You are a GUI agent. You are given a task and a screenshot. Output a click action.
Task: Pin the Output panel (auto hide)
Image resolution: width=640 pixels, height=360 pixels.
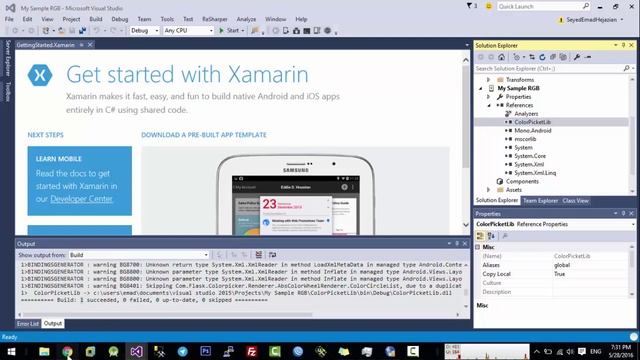point(457,244)
